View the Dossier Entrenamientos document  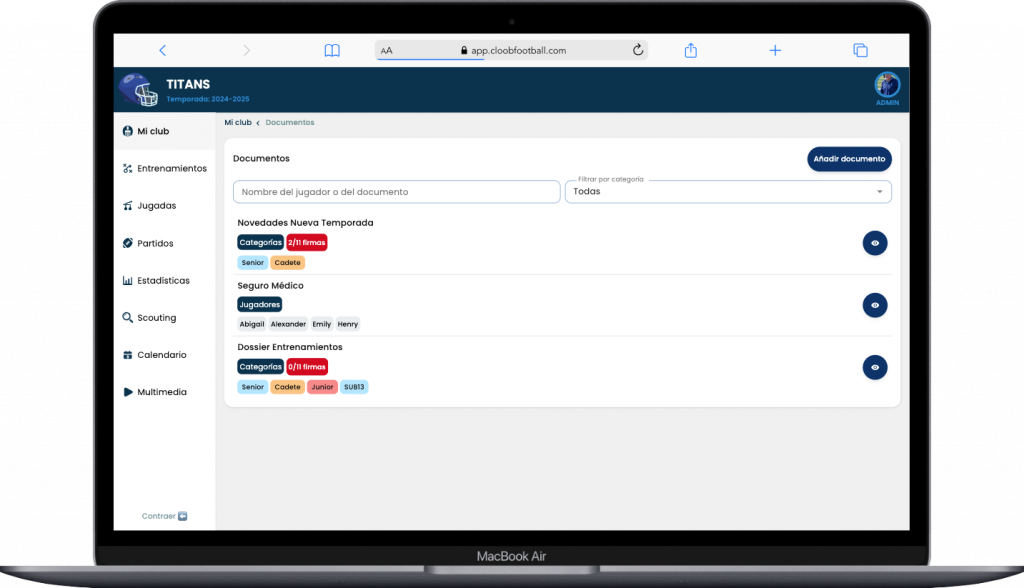click(875, 367)
